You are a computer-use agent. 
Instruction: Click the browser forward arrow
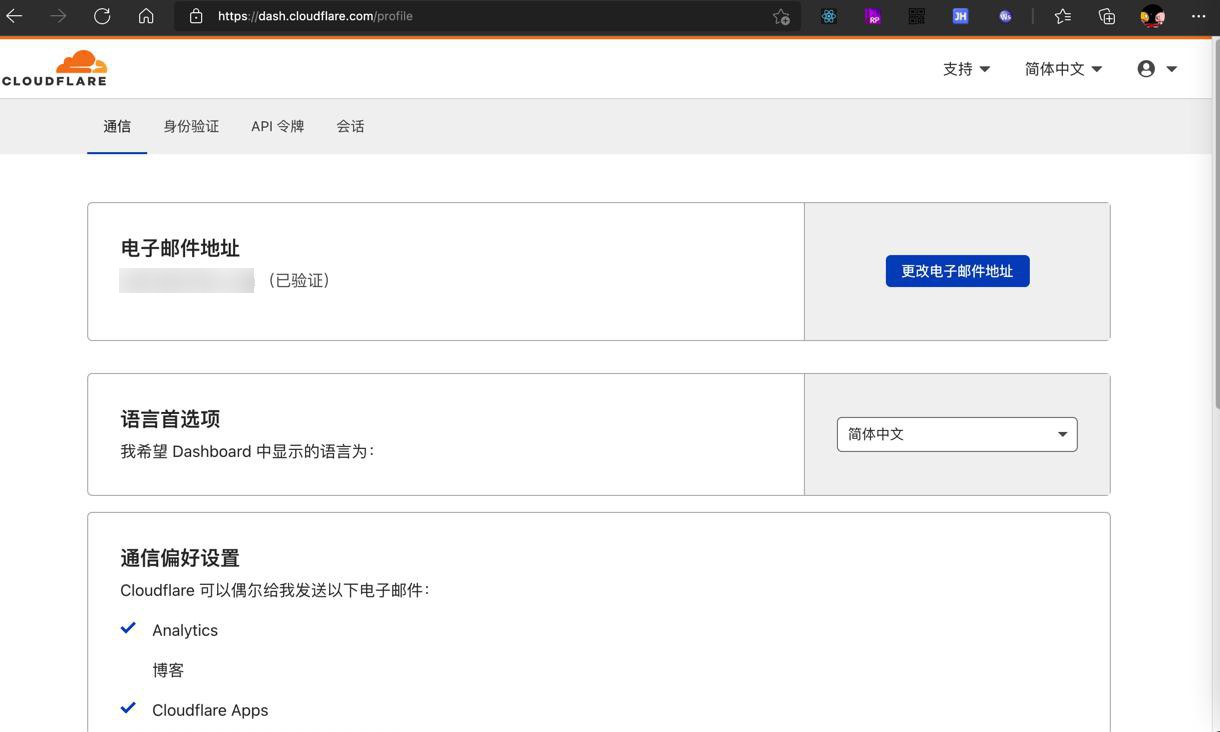(x=58, y=16)
